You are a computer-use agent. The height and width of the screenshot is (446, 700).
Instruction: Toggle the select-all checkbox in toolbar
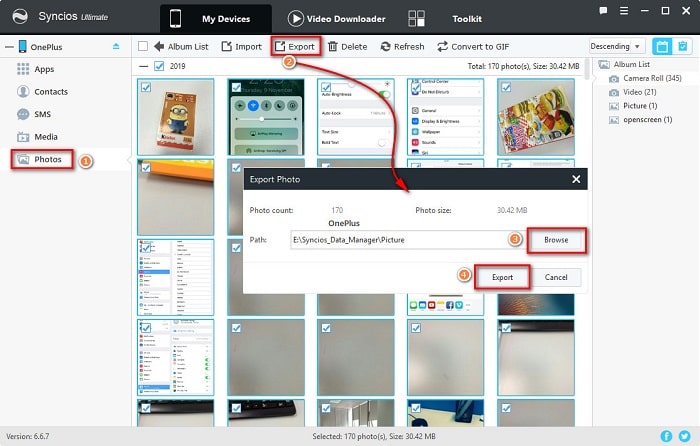point(143,46)
